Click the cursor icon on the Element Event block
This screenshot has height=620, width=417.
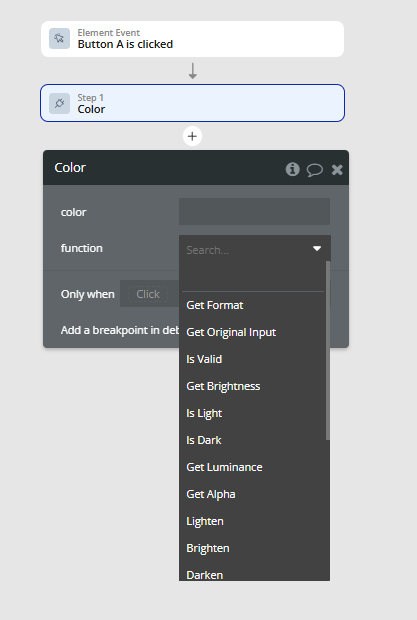(x=60, y=38)
